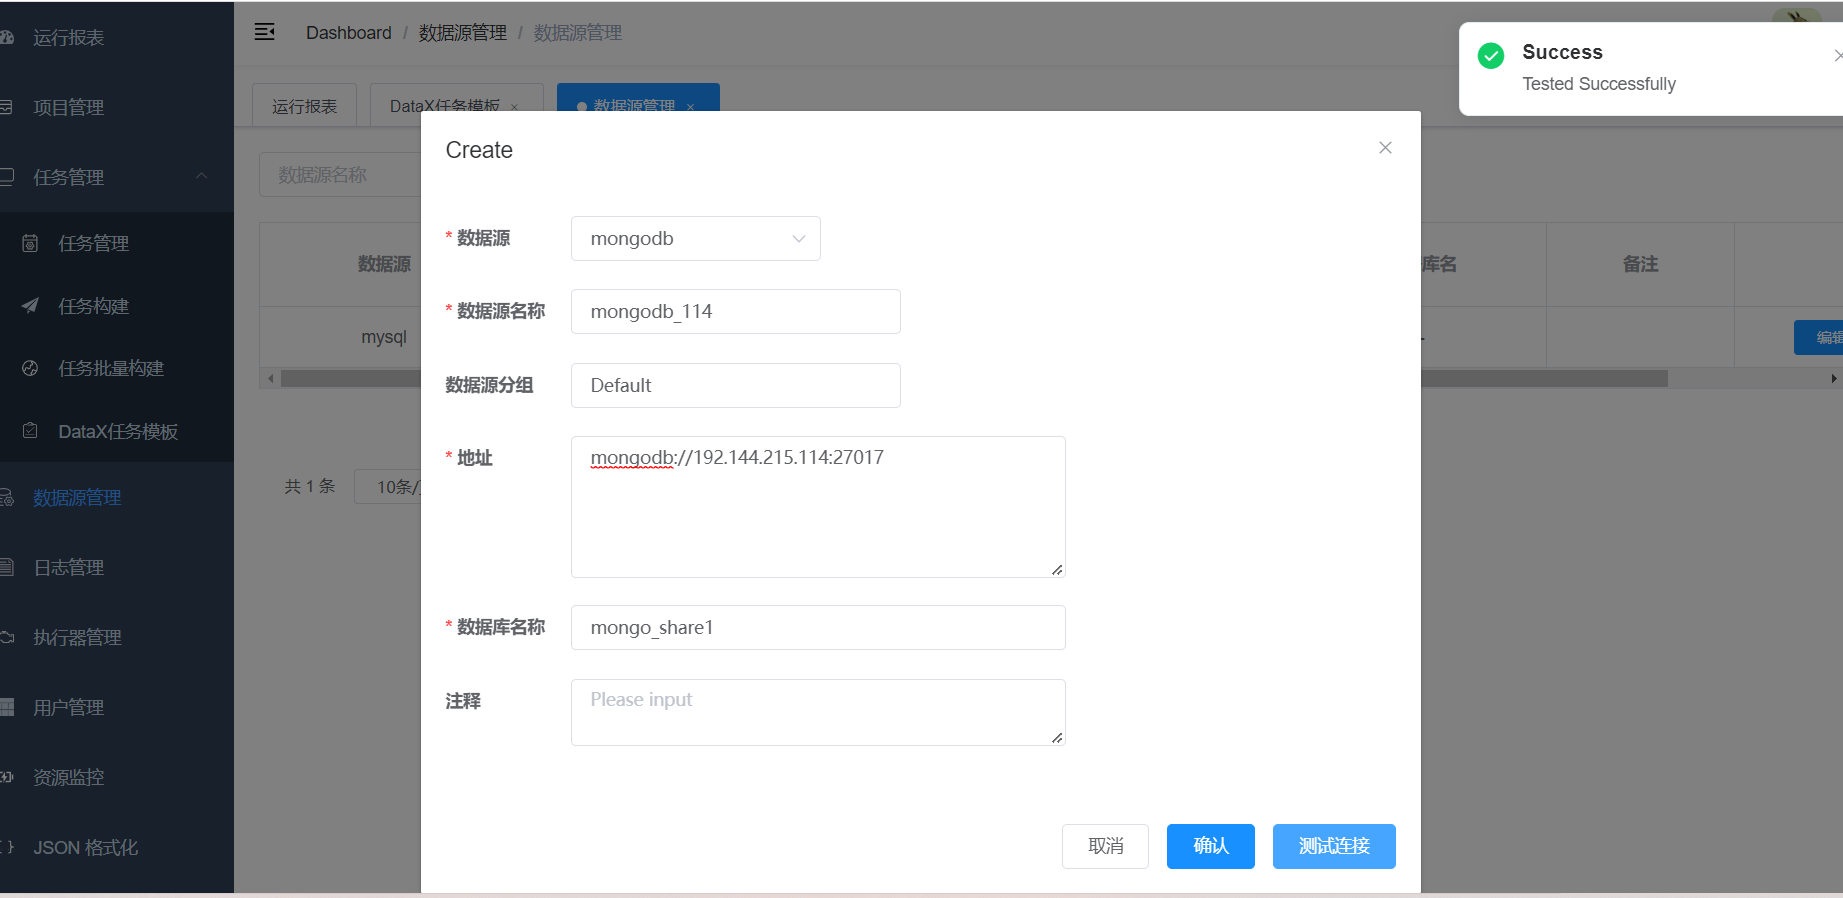Click the 地址 textarea with the mongodb URL
This screenshot has height=898, width=1843.
pyautogui.click(x=818, y=507)
